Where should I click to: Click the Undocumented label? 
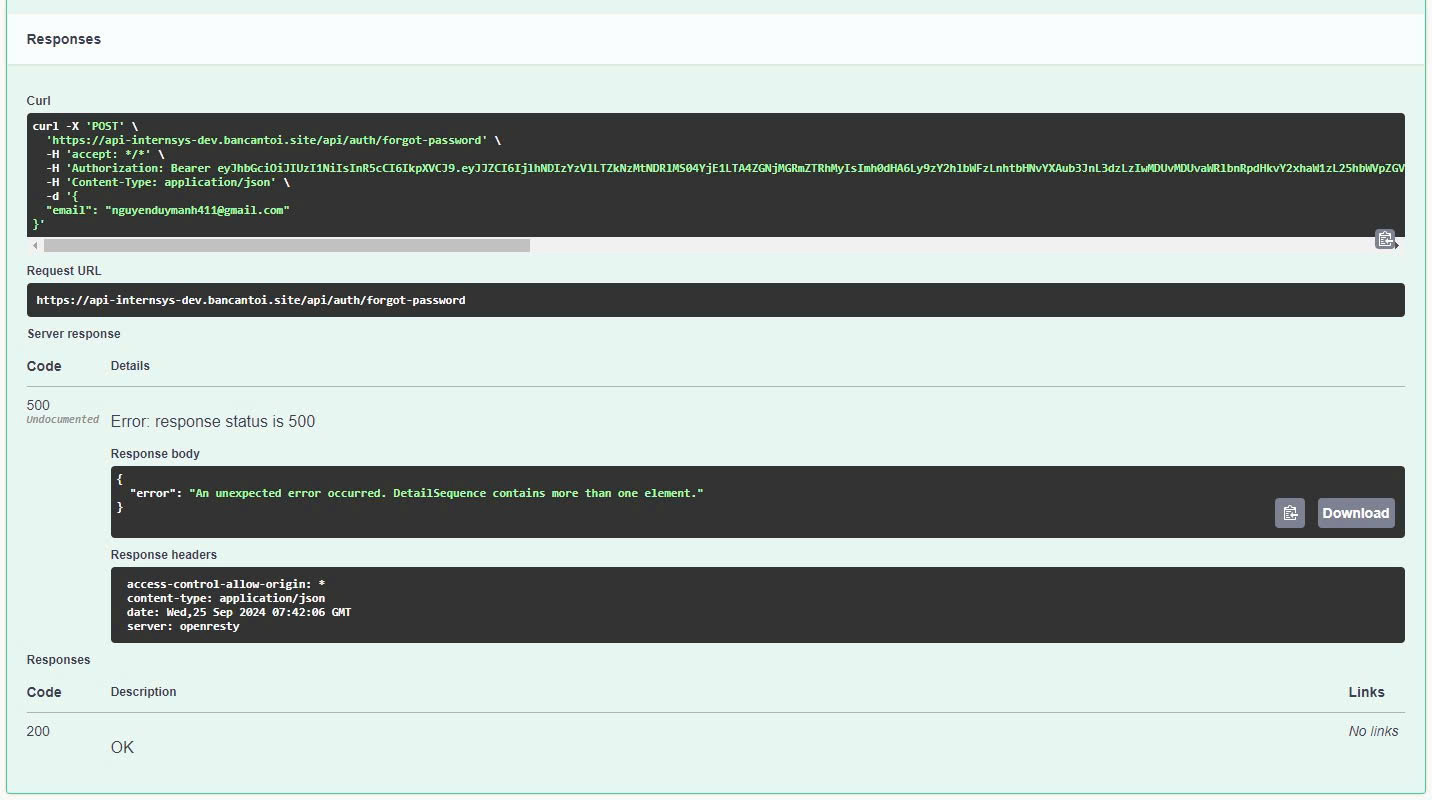[62, 420]
